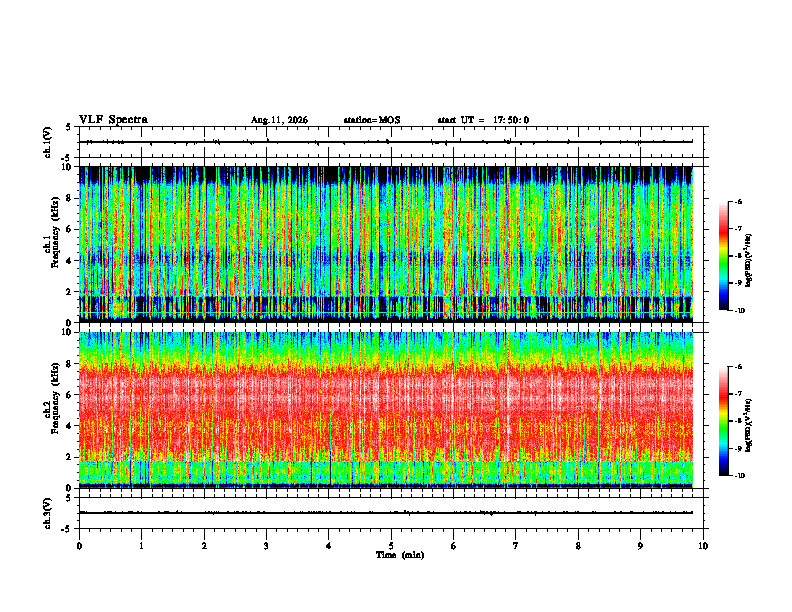Screen dimensions: 792x612
Task: Click the 2 minute tick on time axis
Action: [204, 546]
